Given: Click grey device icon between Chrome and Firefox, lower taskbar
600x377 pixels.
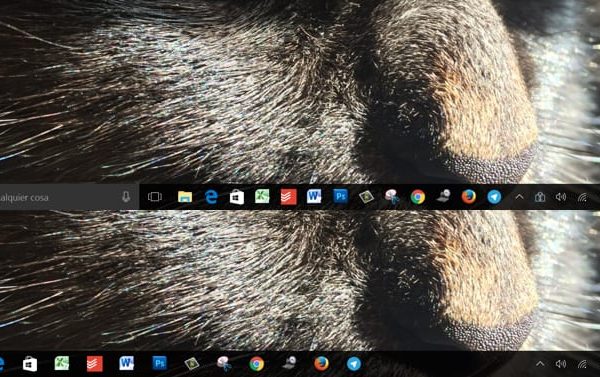Looking at the screenshot, I should 290,363.
